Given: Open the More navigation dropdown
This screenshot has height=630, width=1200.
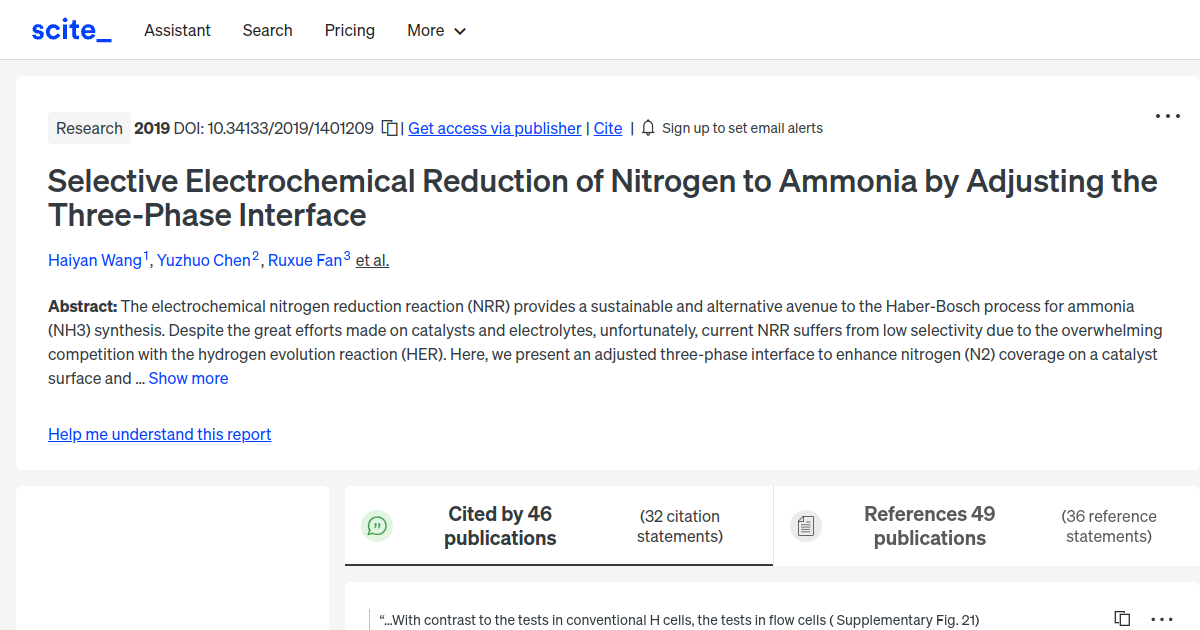Looking at the screenshot, I should coord(436,31).
